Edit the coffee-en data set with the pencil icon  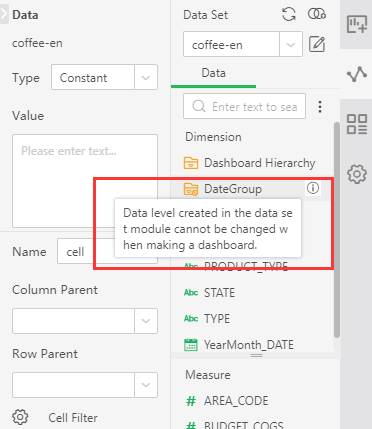317,44
